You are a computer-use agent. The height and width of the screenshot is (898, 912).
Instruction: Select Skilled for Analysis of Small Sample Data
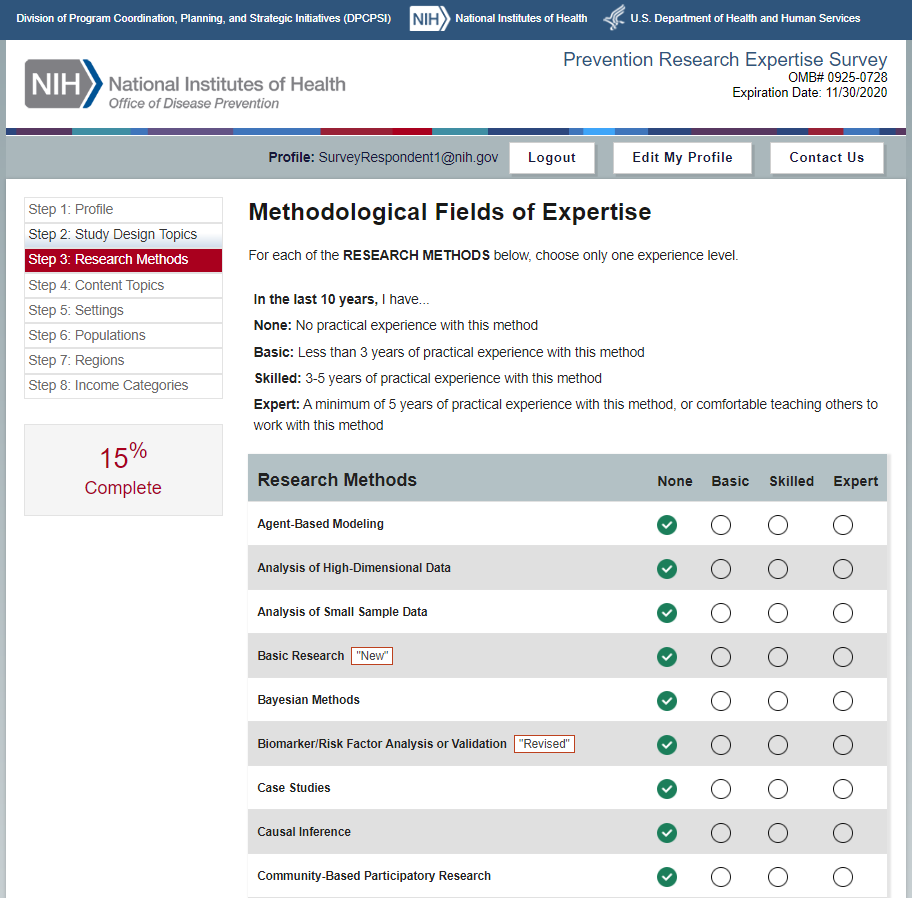pyautogui.click(x=778, y=613)
